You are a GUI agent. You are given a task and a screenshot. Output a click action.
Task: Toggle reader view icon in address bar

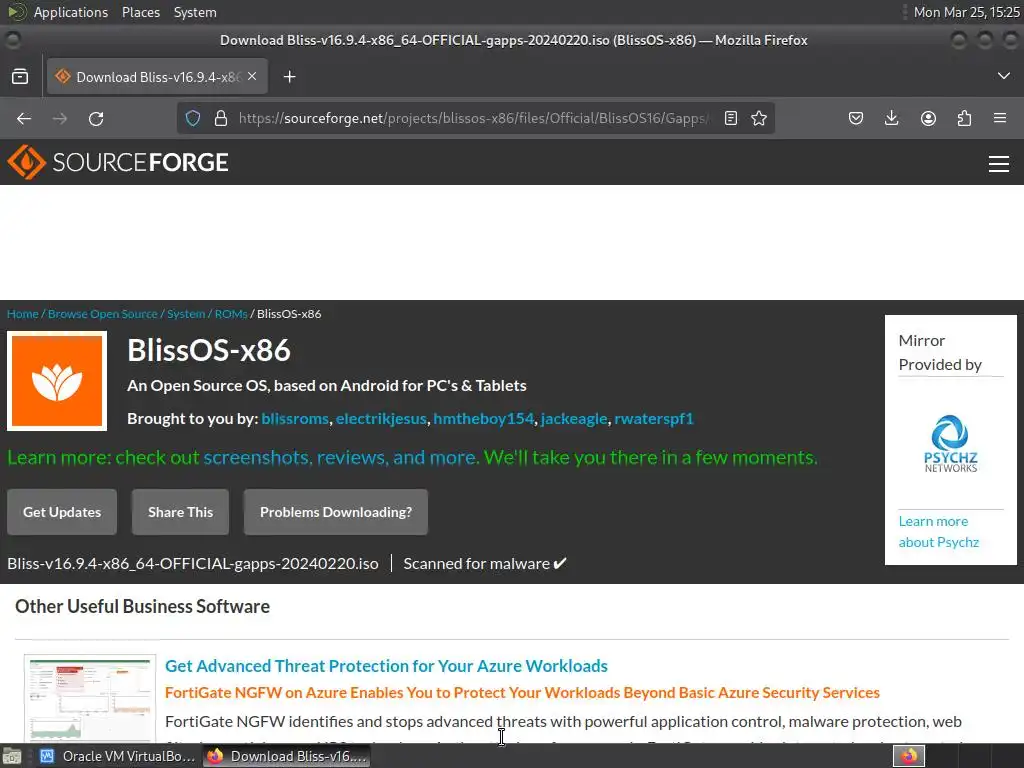(731, 118)
